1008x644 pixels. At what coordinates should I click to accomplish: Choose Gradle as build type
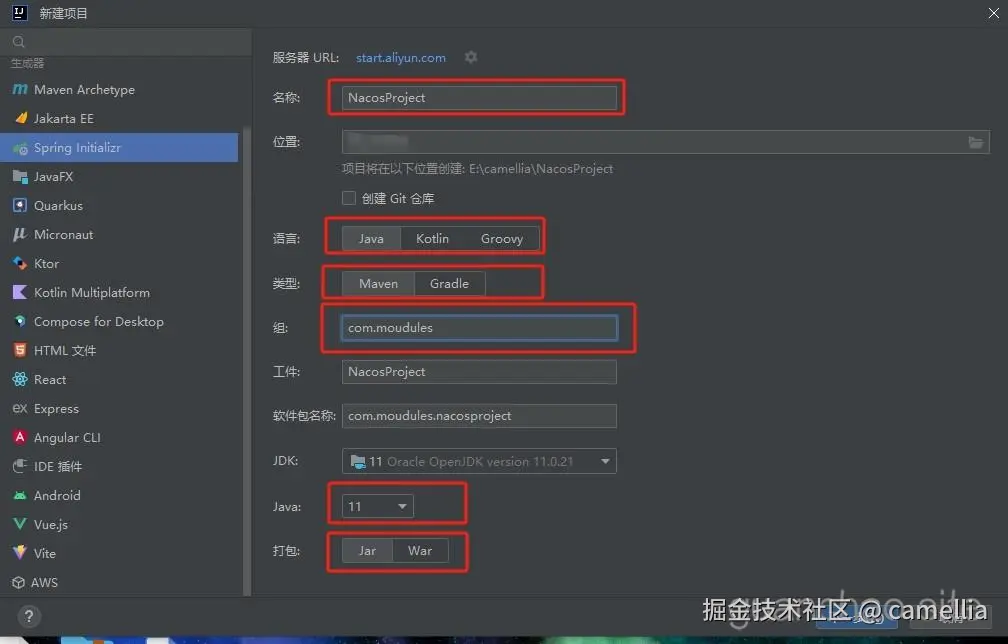(x=449, y=283)
